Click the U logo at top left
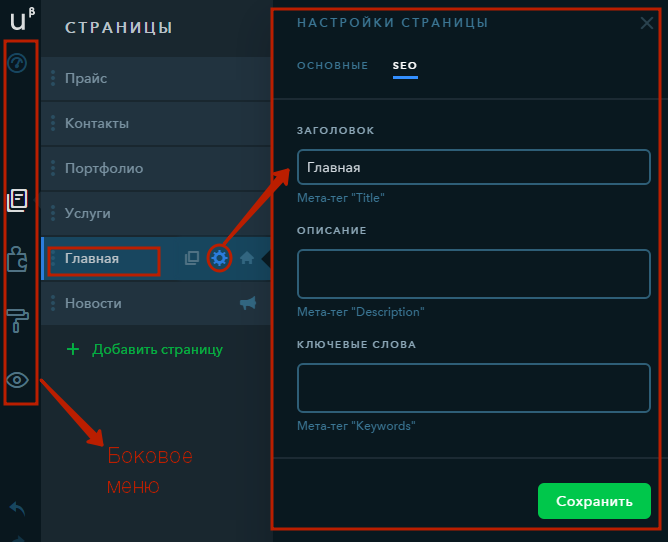Image resolution: width=668 pixels, height=542 pixels. click(x=22, y=20)
